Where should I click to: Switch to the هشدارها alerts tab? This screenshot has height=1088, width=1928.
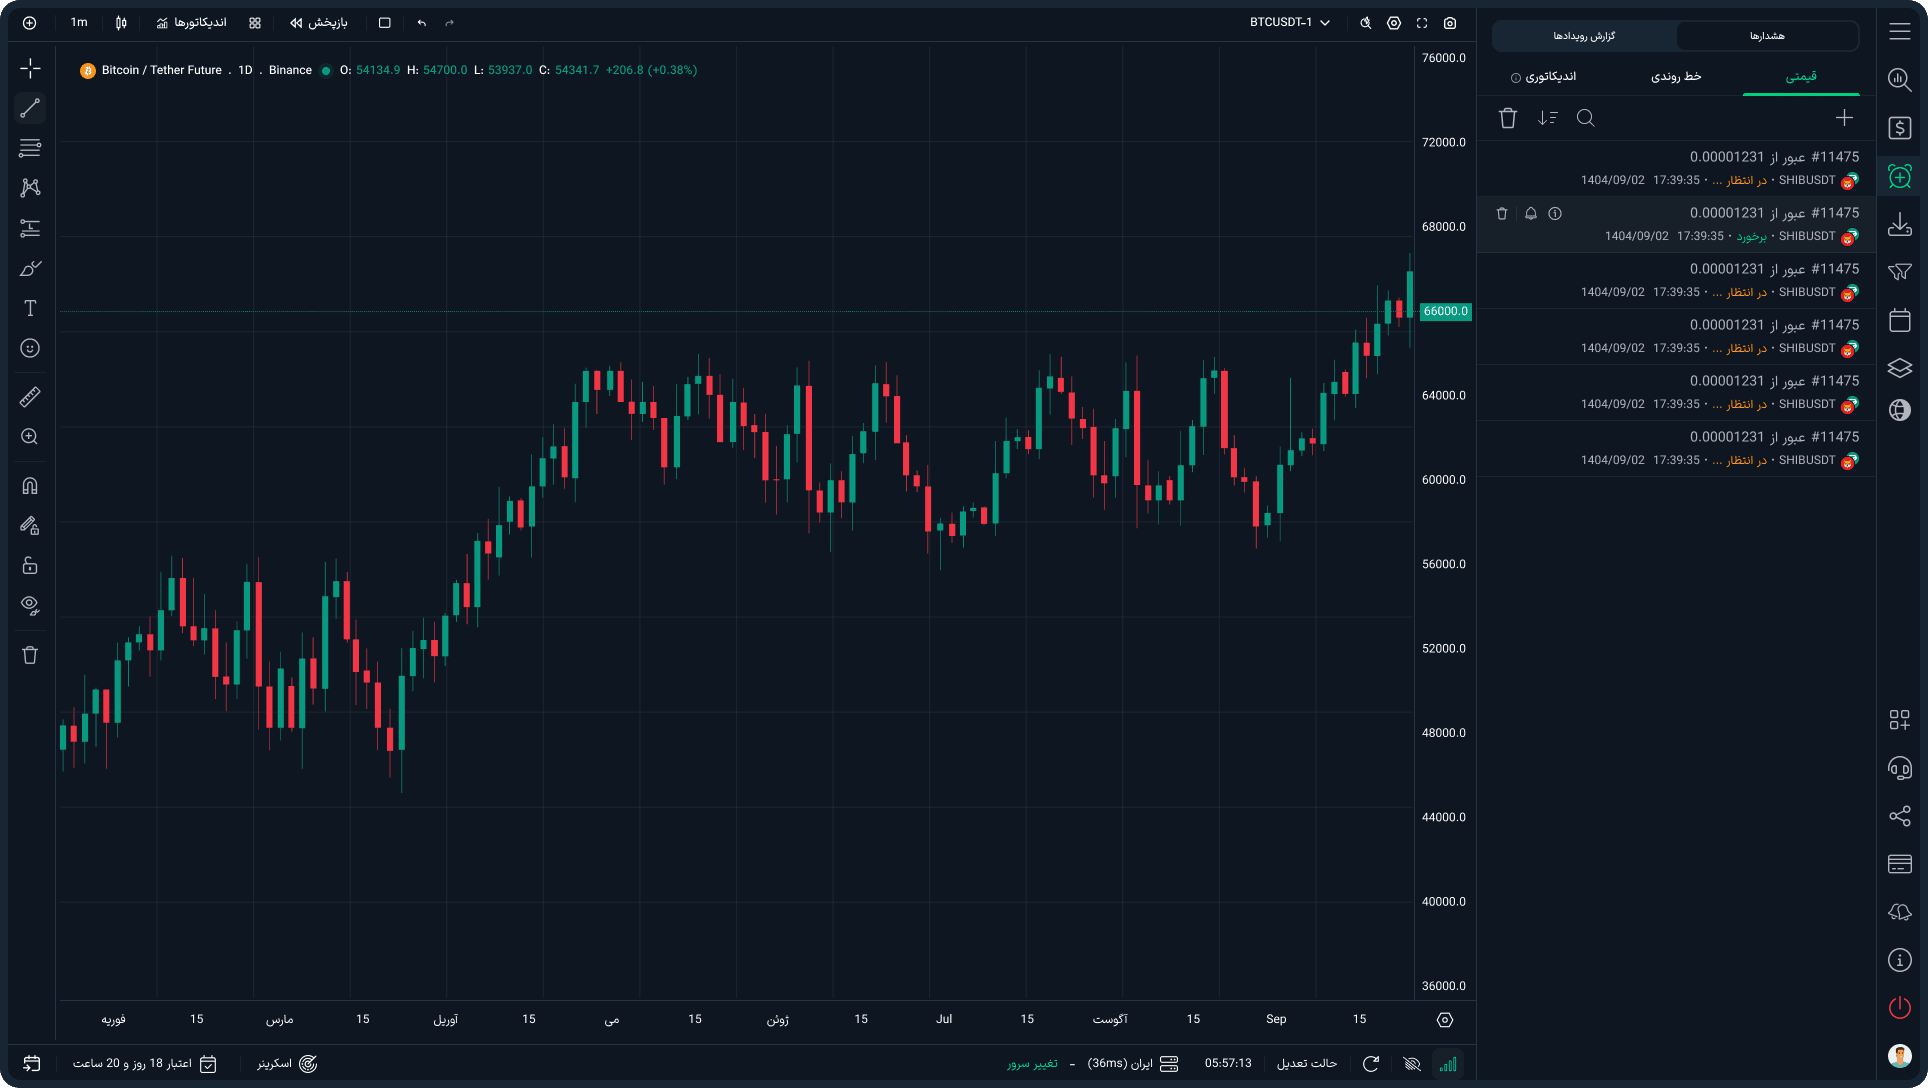1767,36
